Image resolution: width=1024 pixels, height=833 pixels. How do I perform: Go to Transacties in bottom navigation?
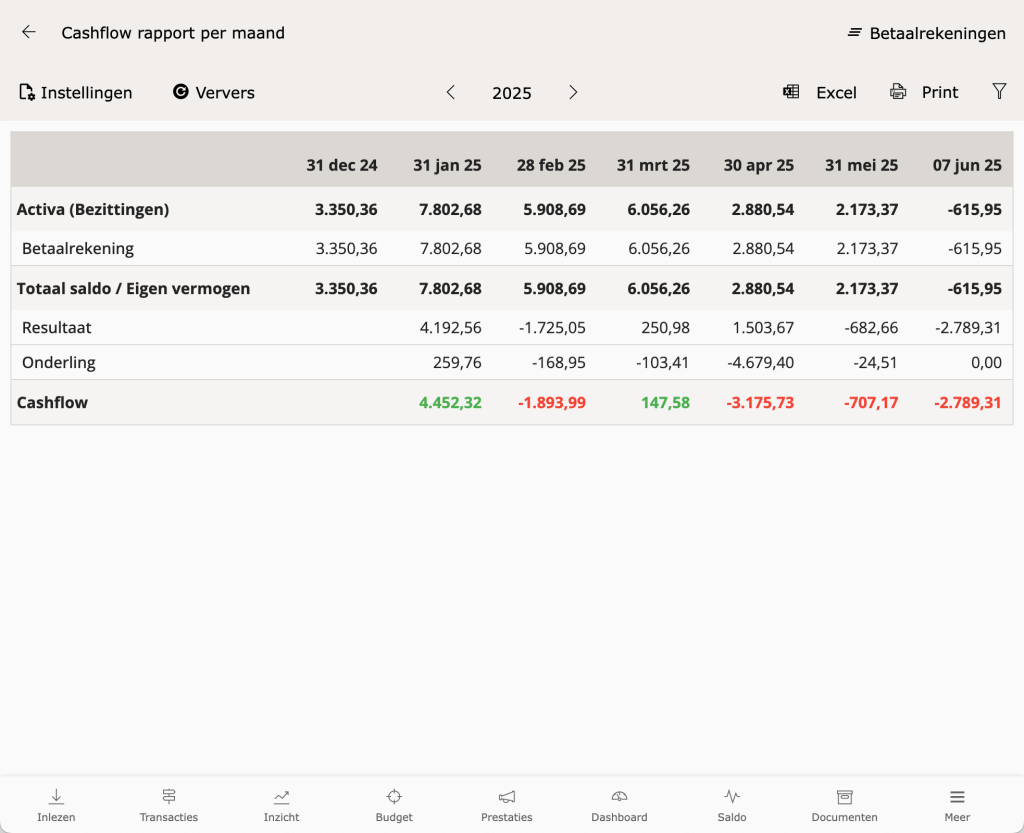(169, 805)
